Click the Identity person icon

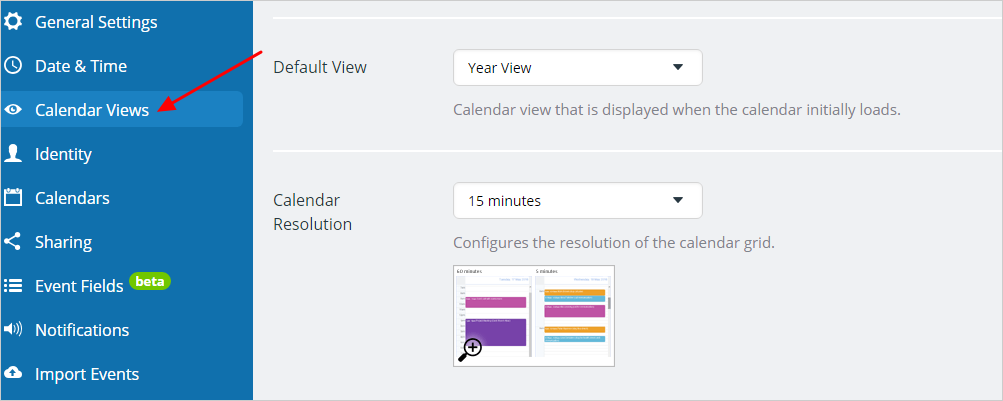pos(13,153)
